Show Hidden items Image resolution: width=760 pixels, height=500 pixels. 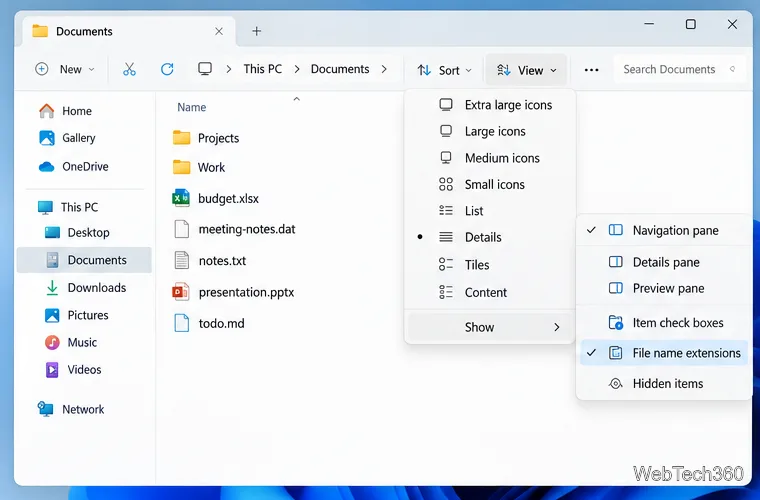click(x=664, y=384)
